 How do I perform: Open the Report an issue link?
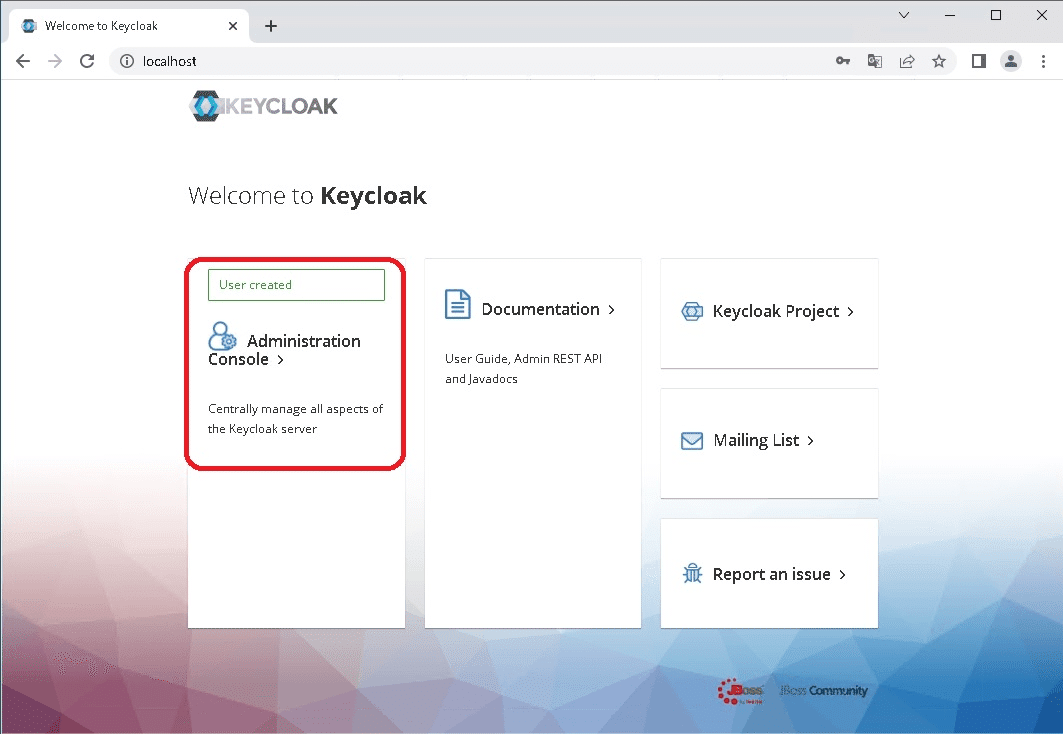click(x=765, y=574)
